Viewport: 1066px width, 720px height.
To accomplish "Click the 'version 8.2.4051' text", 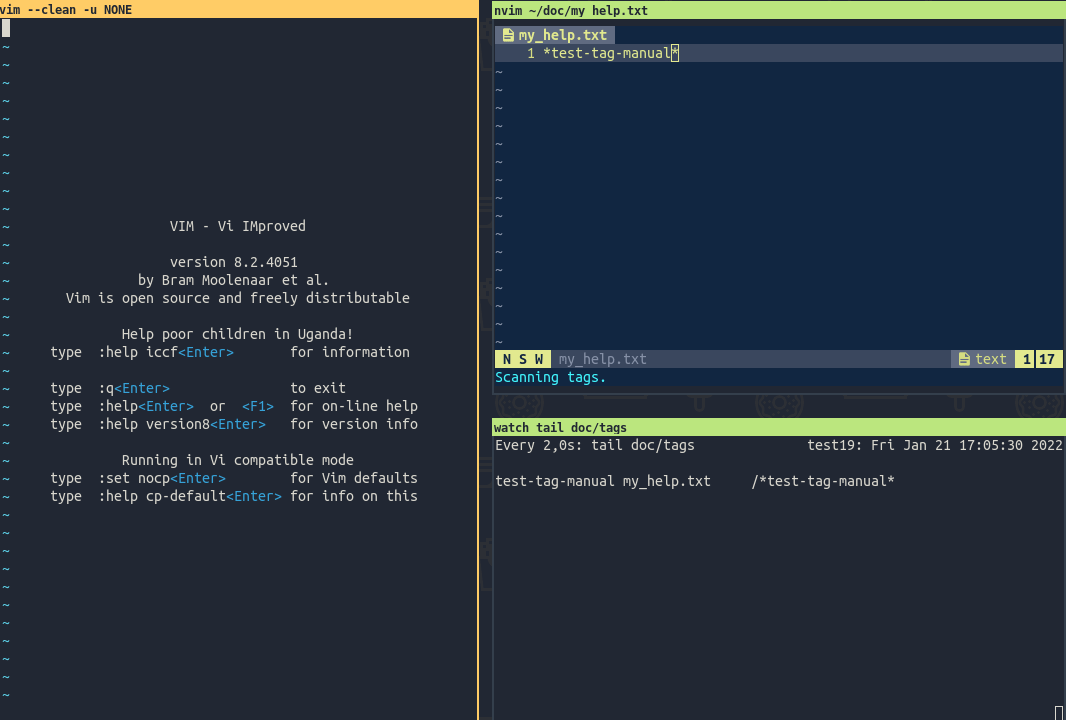I will tap(234, 262).
